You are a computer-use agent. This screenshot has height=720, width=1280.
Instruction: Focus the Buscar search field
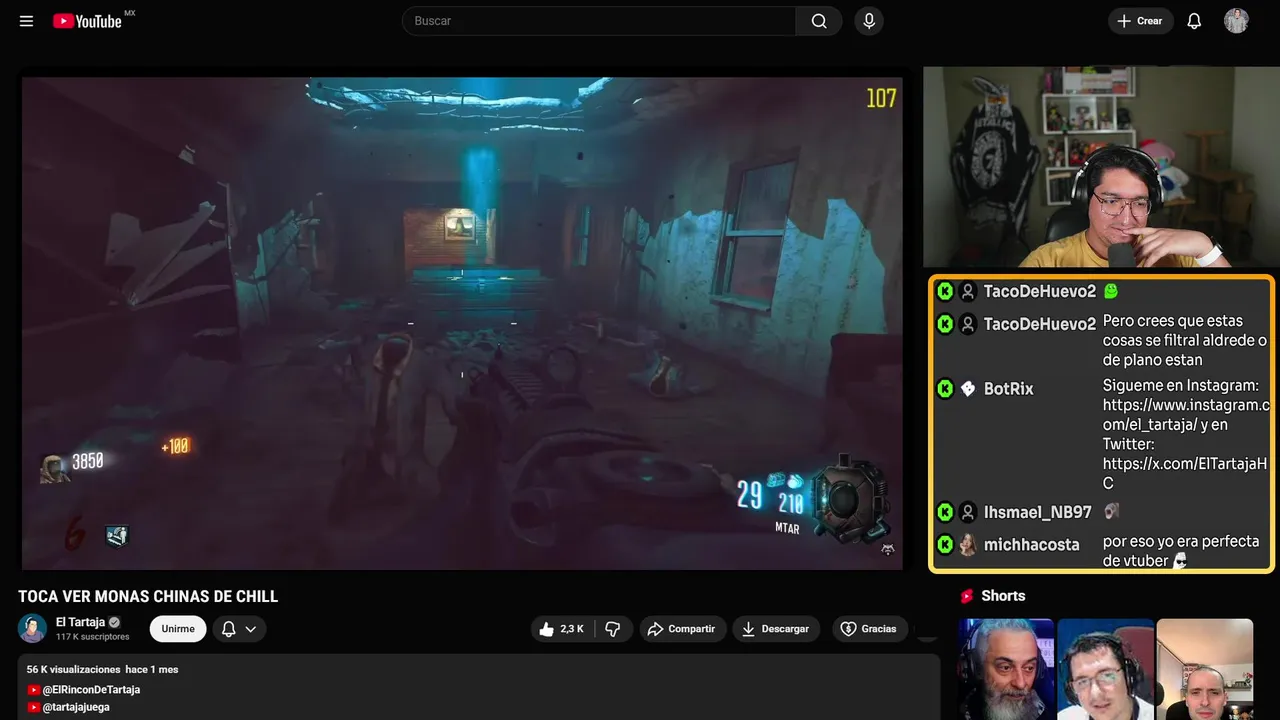click(599, 21)
